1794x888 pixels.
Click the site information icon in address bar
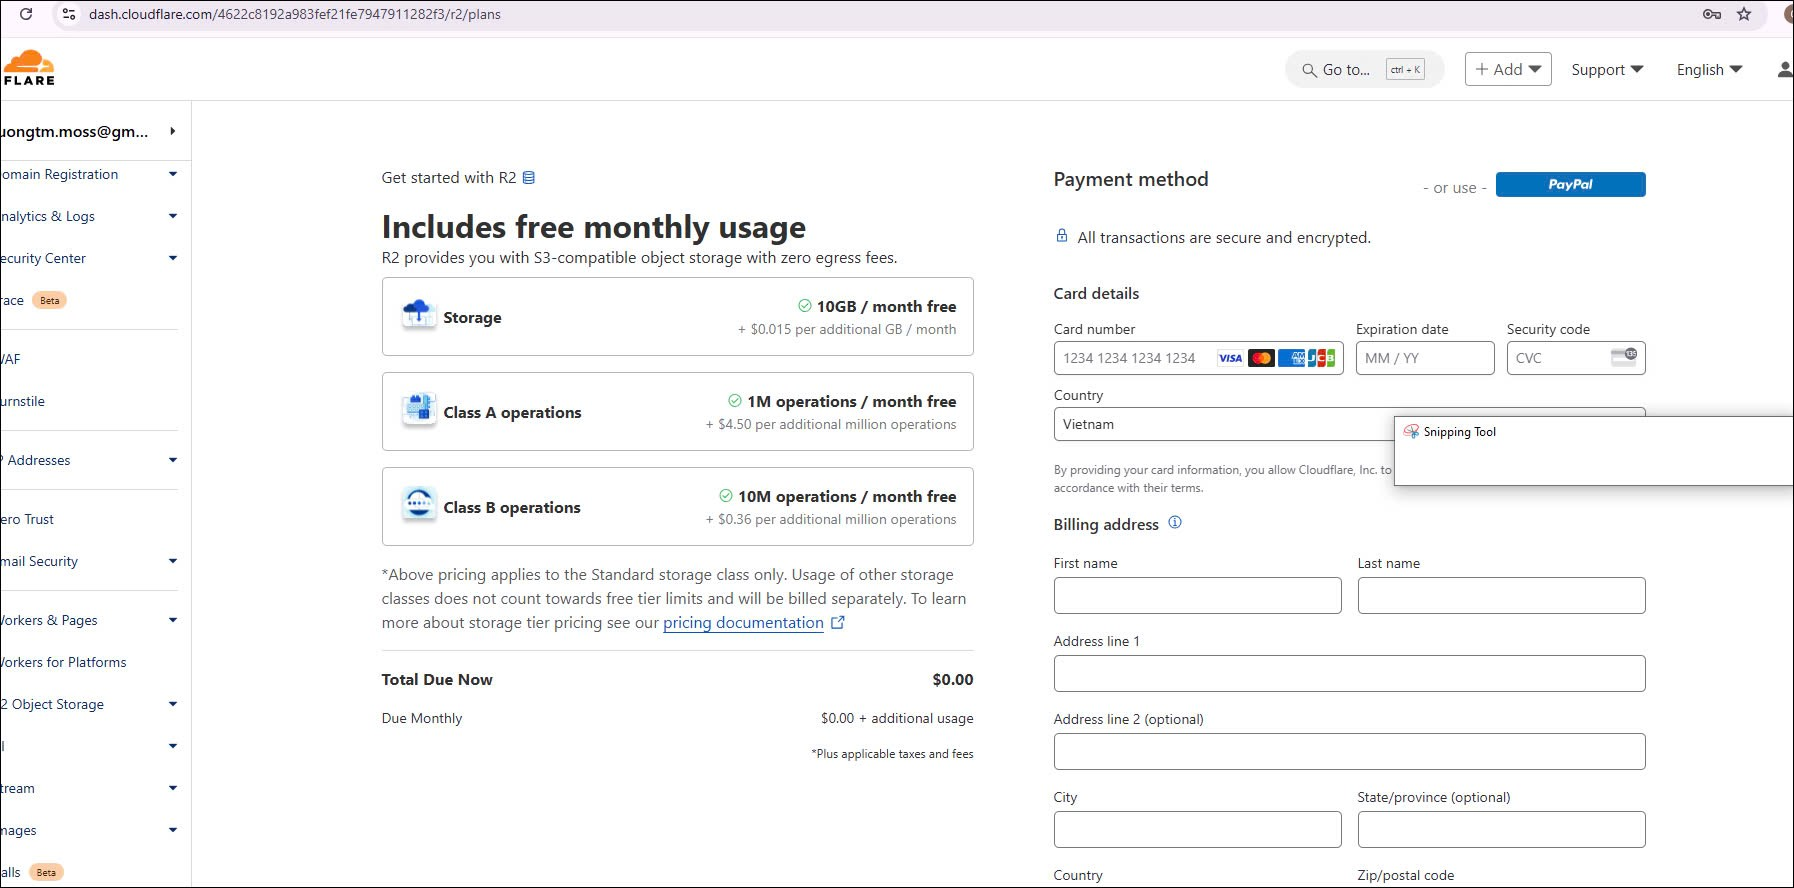pos(69,14)
